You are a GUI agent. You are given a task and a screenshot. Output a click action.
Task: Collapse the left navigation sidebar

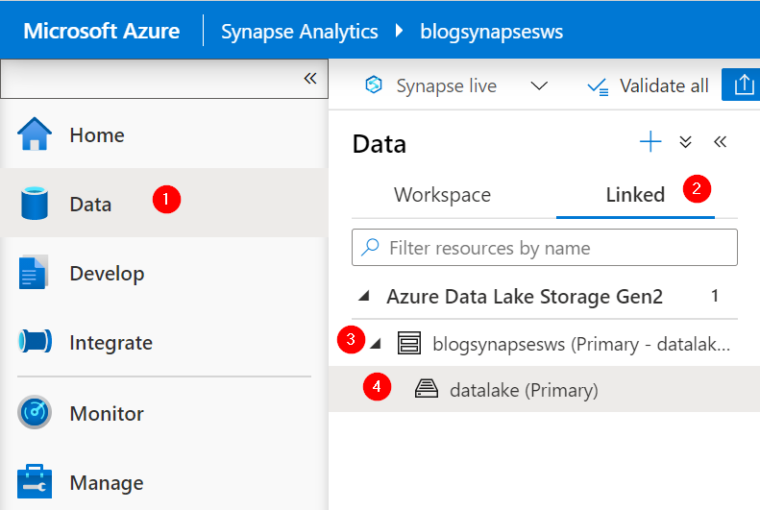click(x=310, y=78)
